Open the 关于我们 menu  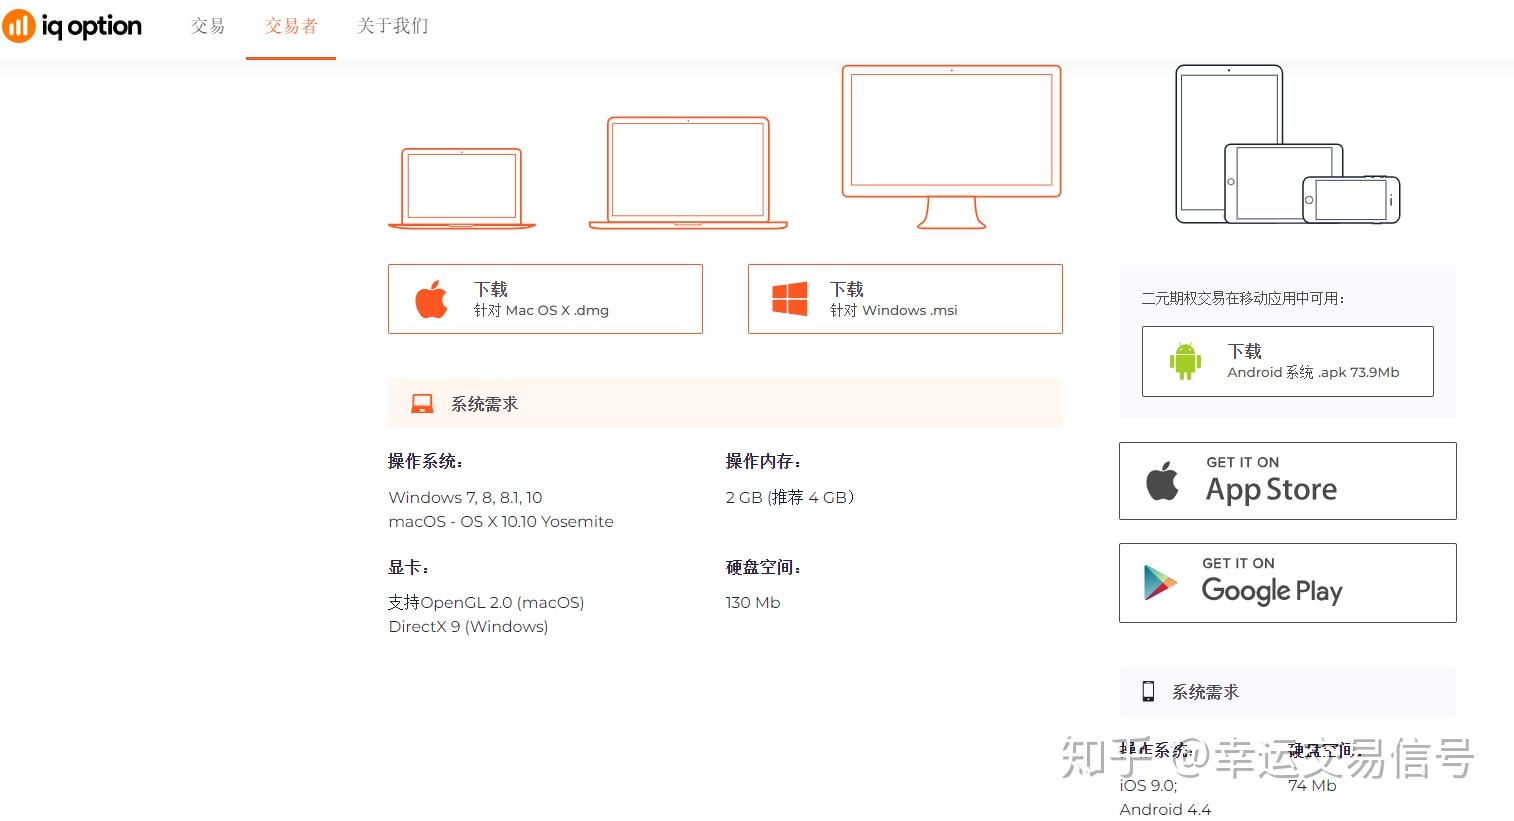tap(392, 26)
